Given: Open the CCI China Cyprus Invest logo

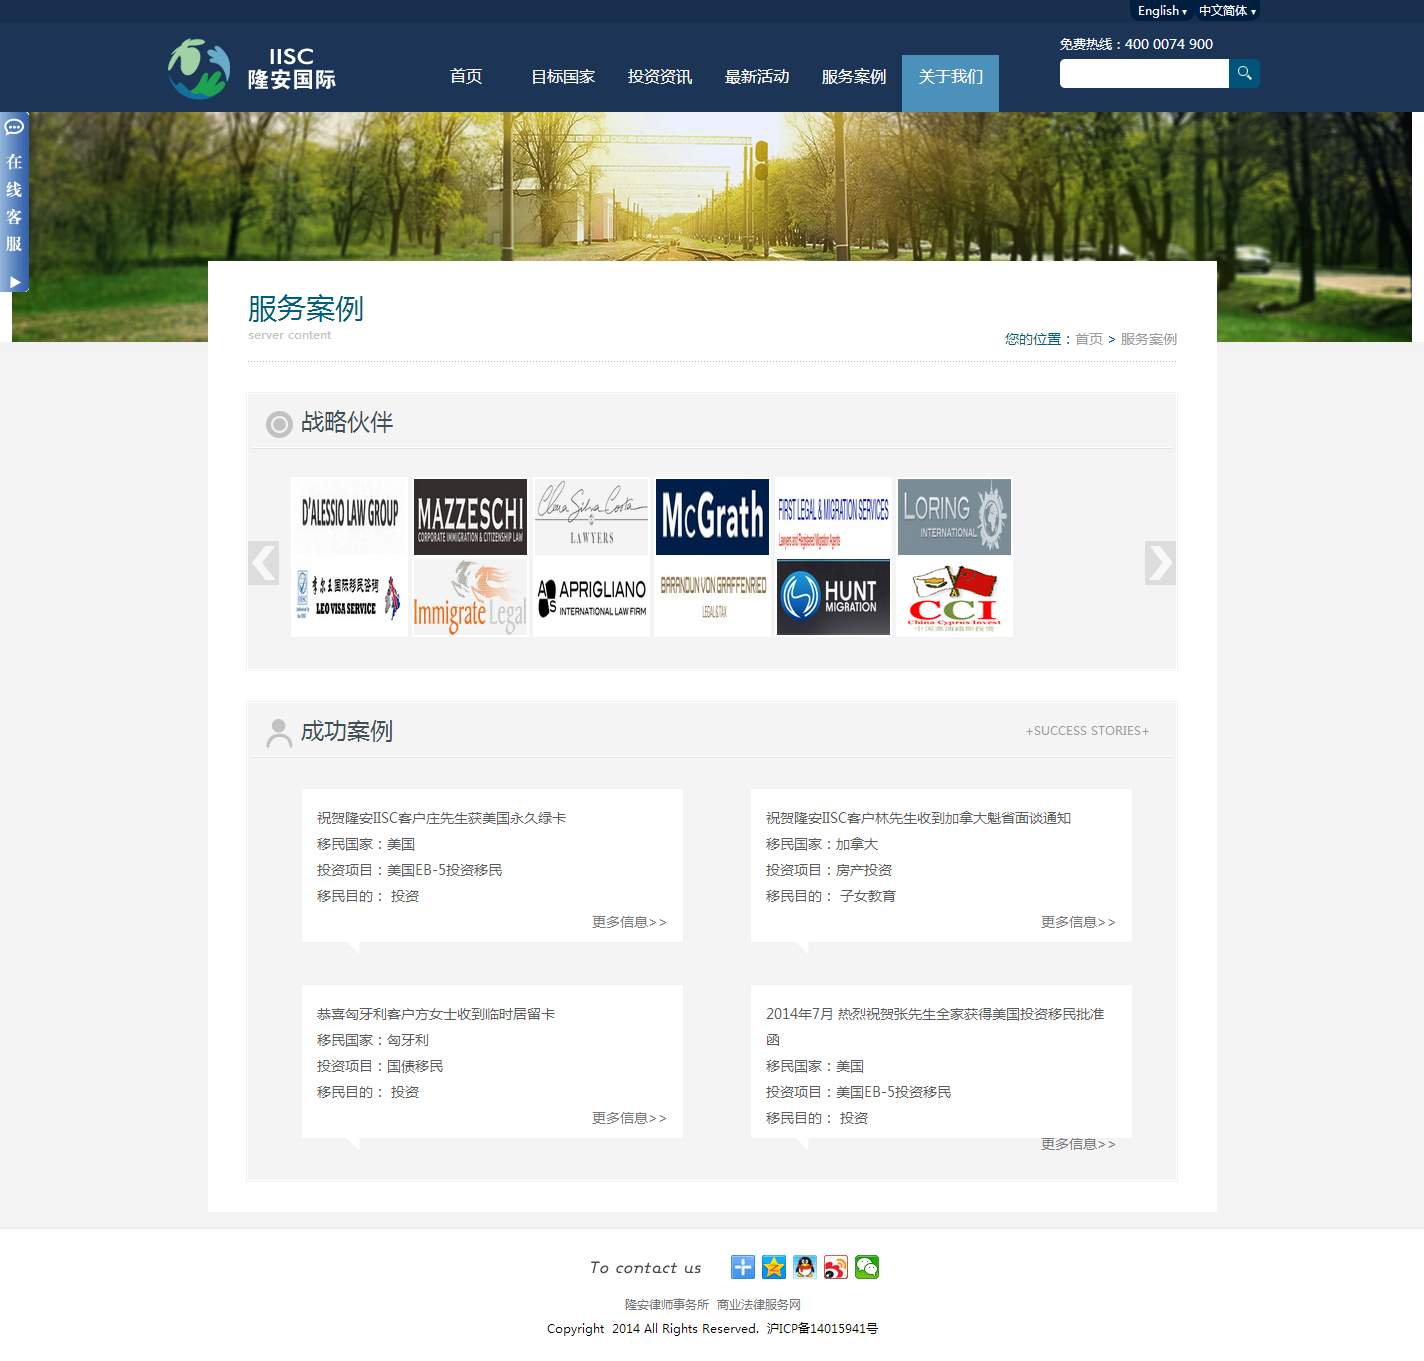Looking at the screenshot, I should [954, 597].
